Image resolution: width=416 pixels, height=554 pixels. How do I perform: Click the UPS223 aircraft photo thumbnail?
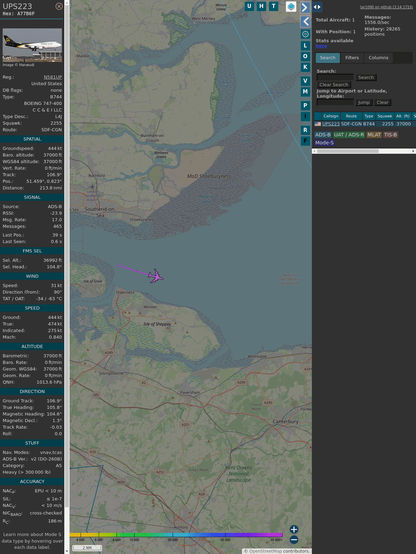(x=32, y=45)
